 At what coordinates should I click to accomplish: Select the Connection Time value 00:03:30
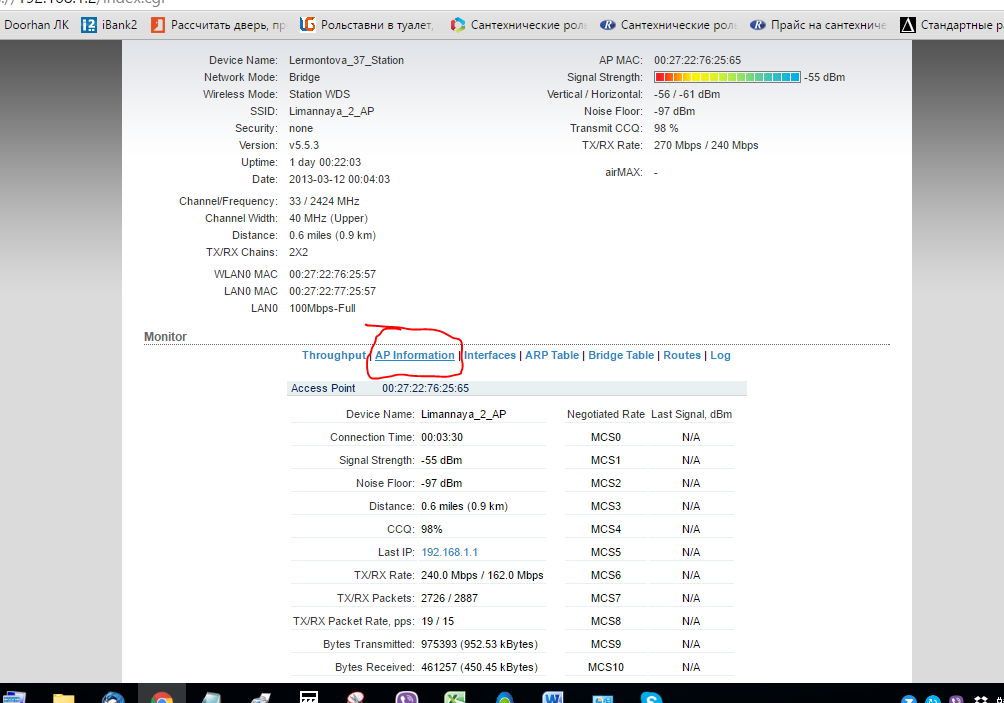[442, 437]
